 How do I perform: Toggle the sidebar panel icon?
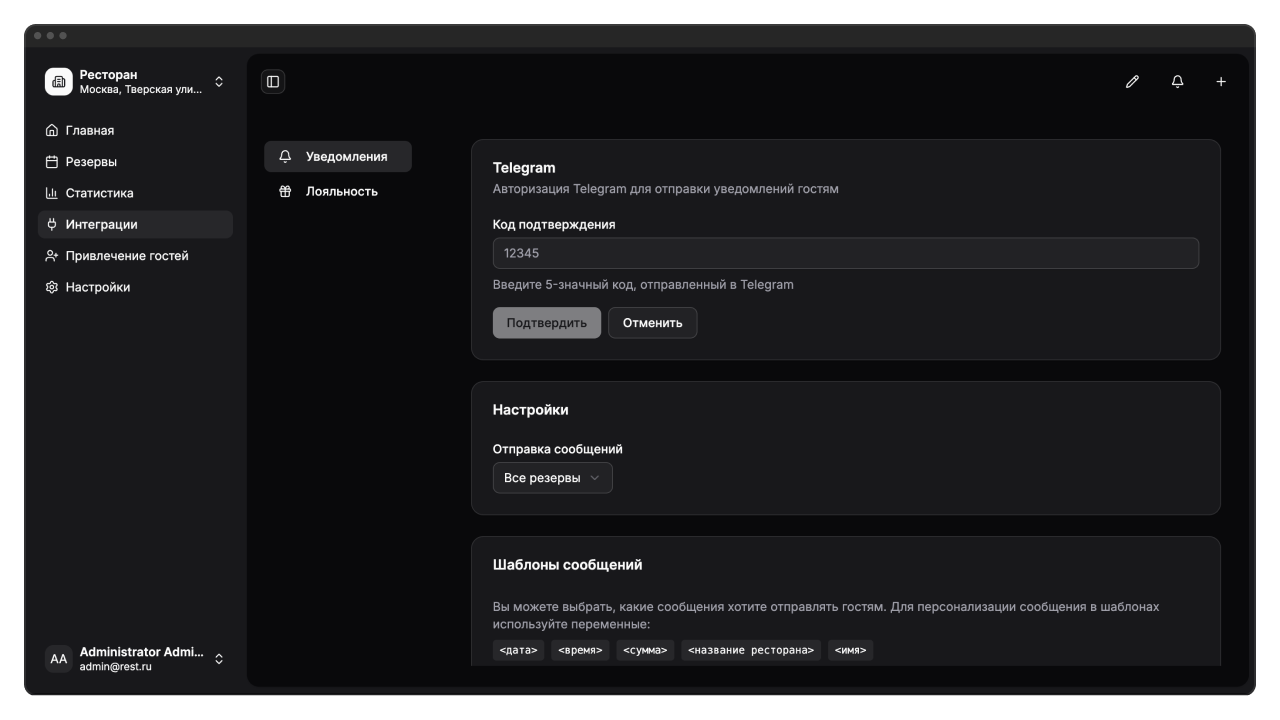(x=273, y=82)
